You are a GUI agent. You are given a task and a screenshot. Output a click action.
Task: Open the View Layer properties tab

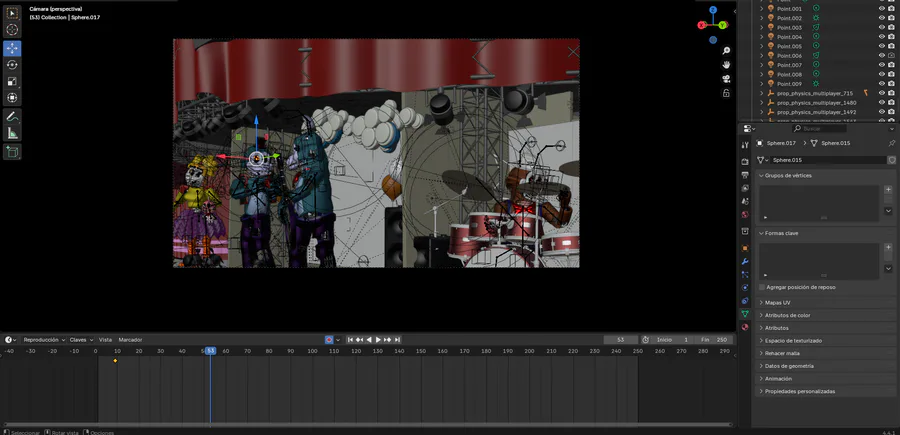(745, 188)
